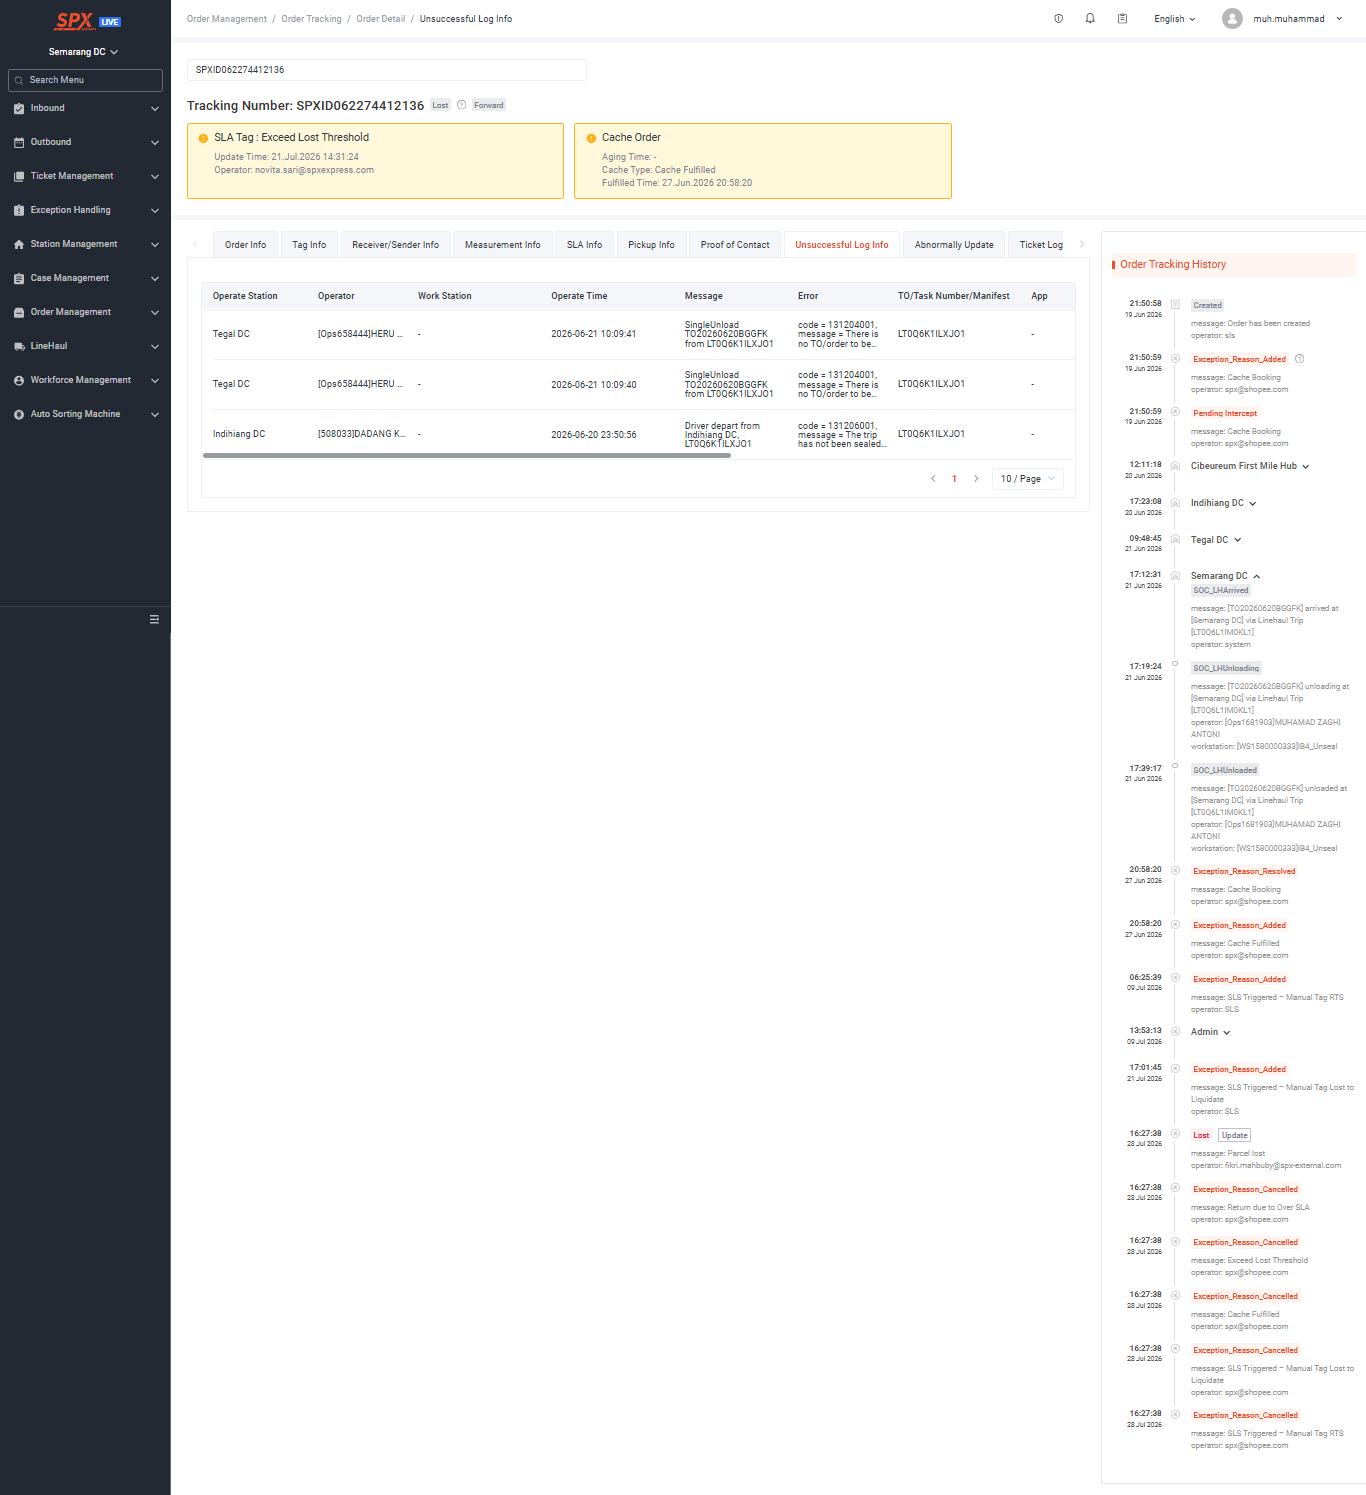
Task: Click the Search Menu input field
Action: (85, 80)
